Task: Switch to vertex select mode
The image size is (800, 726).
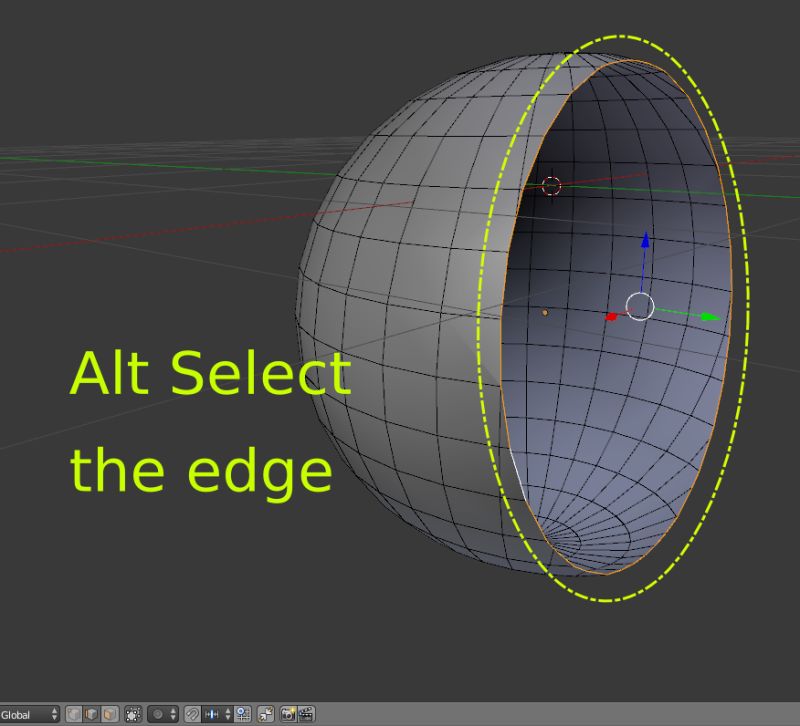Action: pos(72,714)
